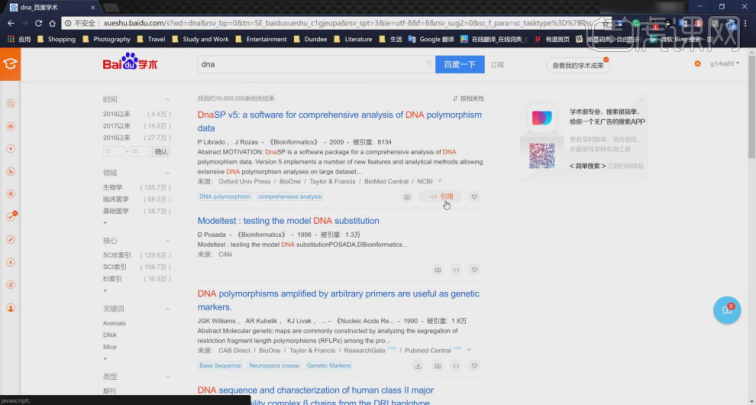Click the pencil edit icon in left sidebar
This screenshot has width=756, height=405.
pos(11,240)
